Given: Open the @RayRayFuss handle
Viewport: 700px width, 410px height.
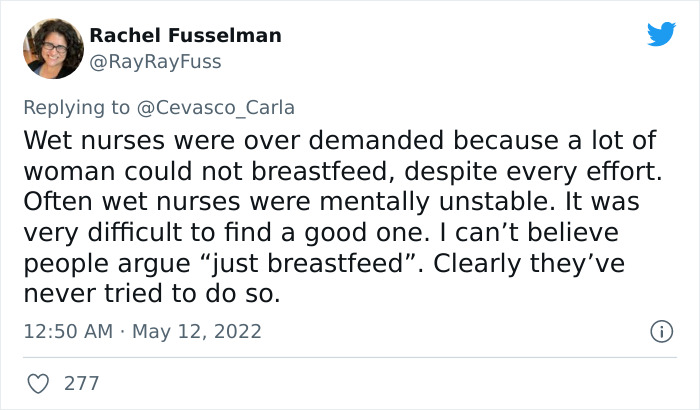Looking at the screenshot, I should [x=155, y=61].
